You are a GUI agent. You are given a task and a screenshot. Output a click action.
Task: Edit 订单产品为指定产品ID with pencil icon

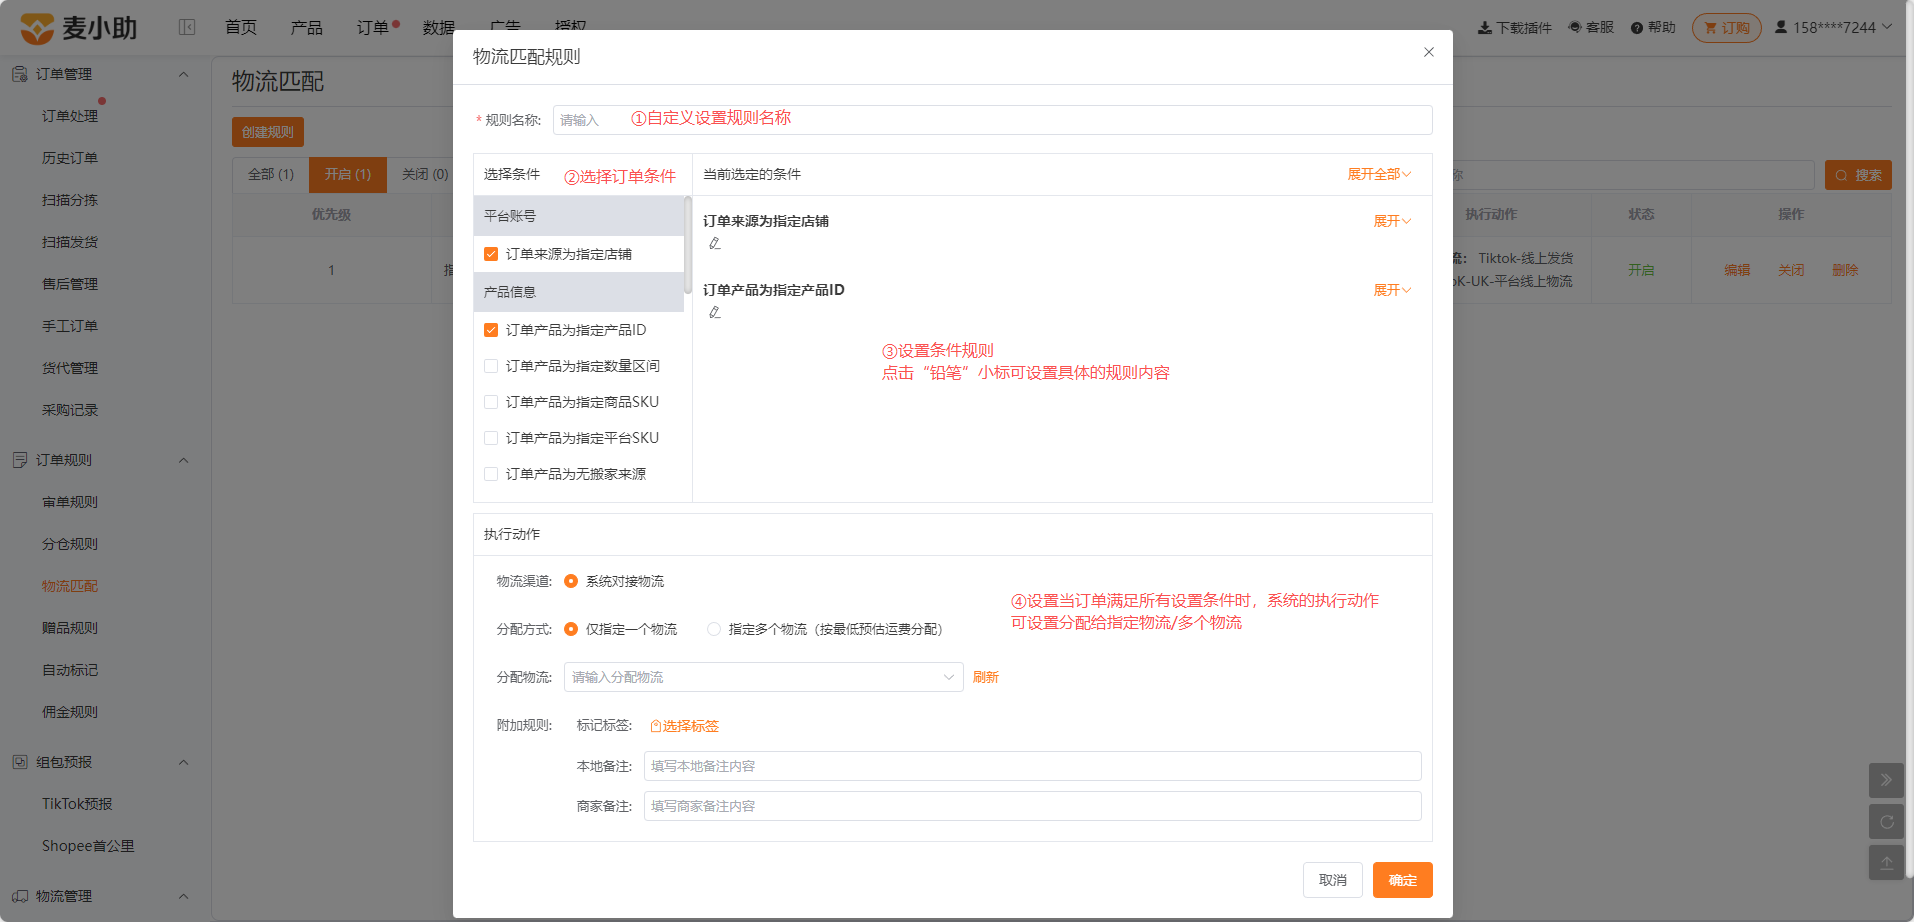715,312
